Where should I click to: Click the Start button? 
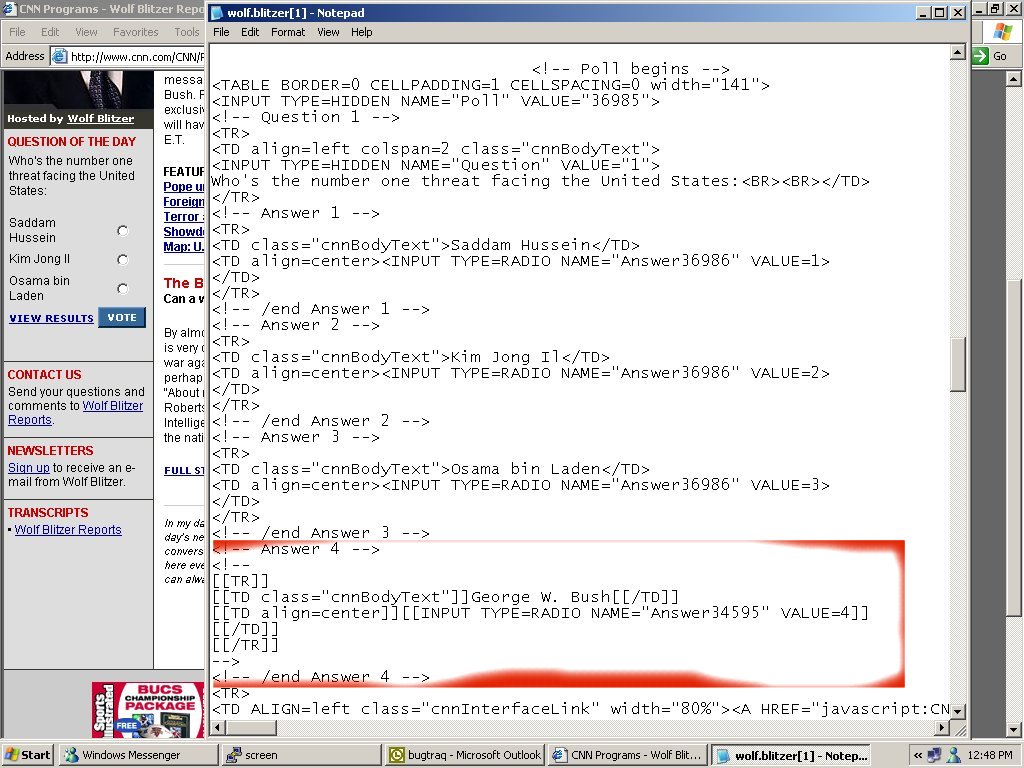(x=28, y=755)
